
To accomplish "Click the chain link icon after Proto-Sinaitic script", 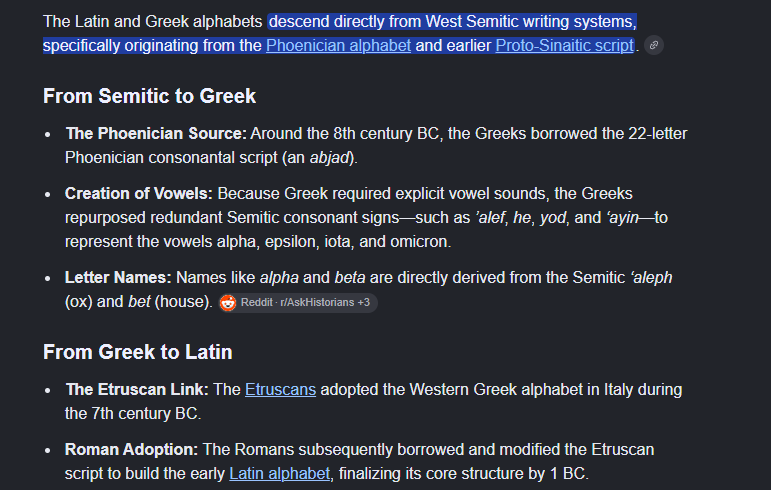I will (x=653, y=45).
